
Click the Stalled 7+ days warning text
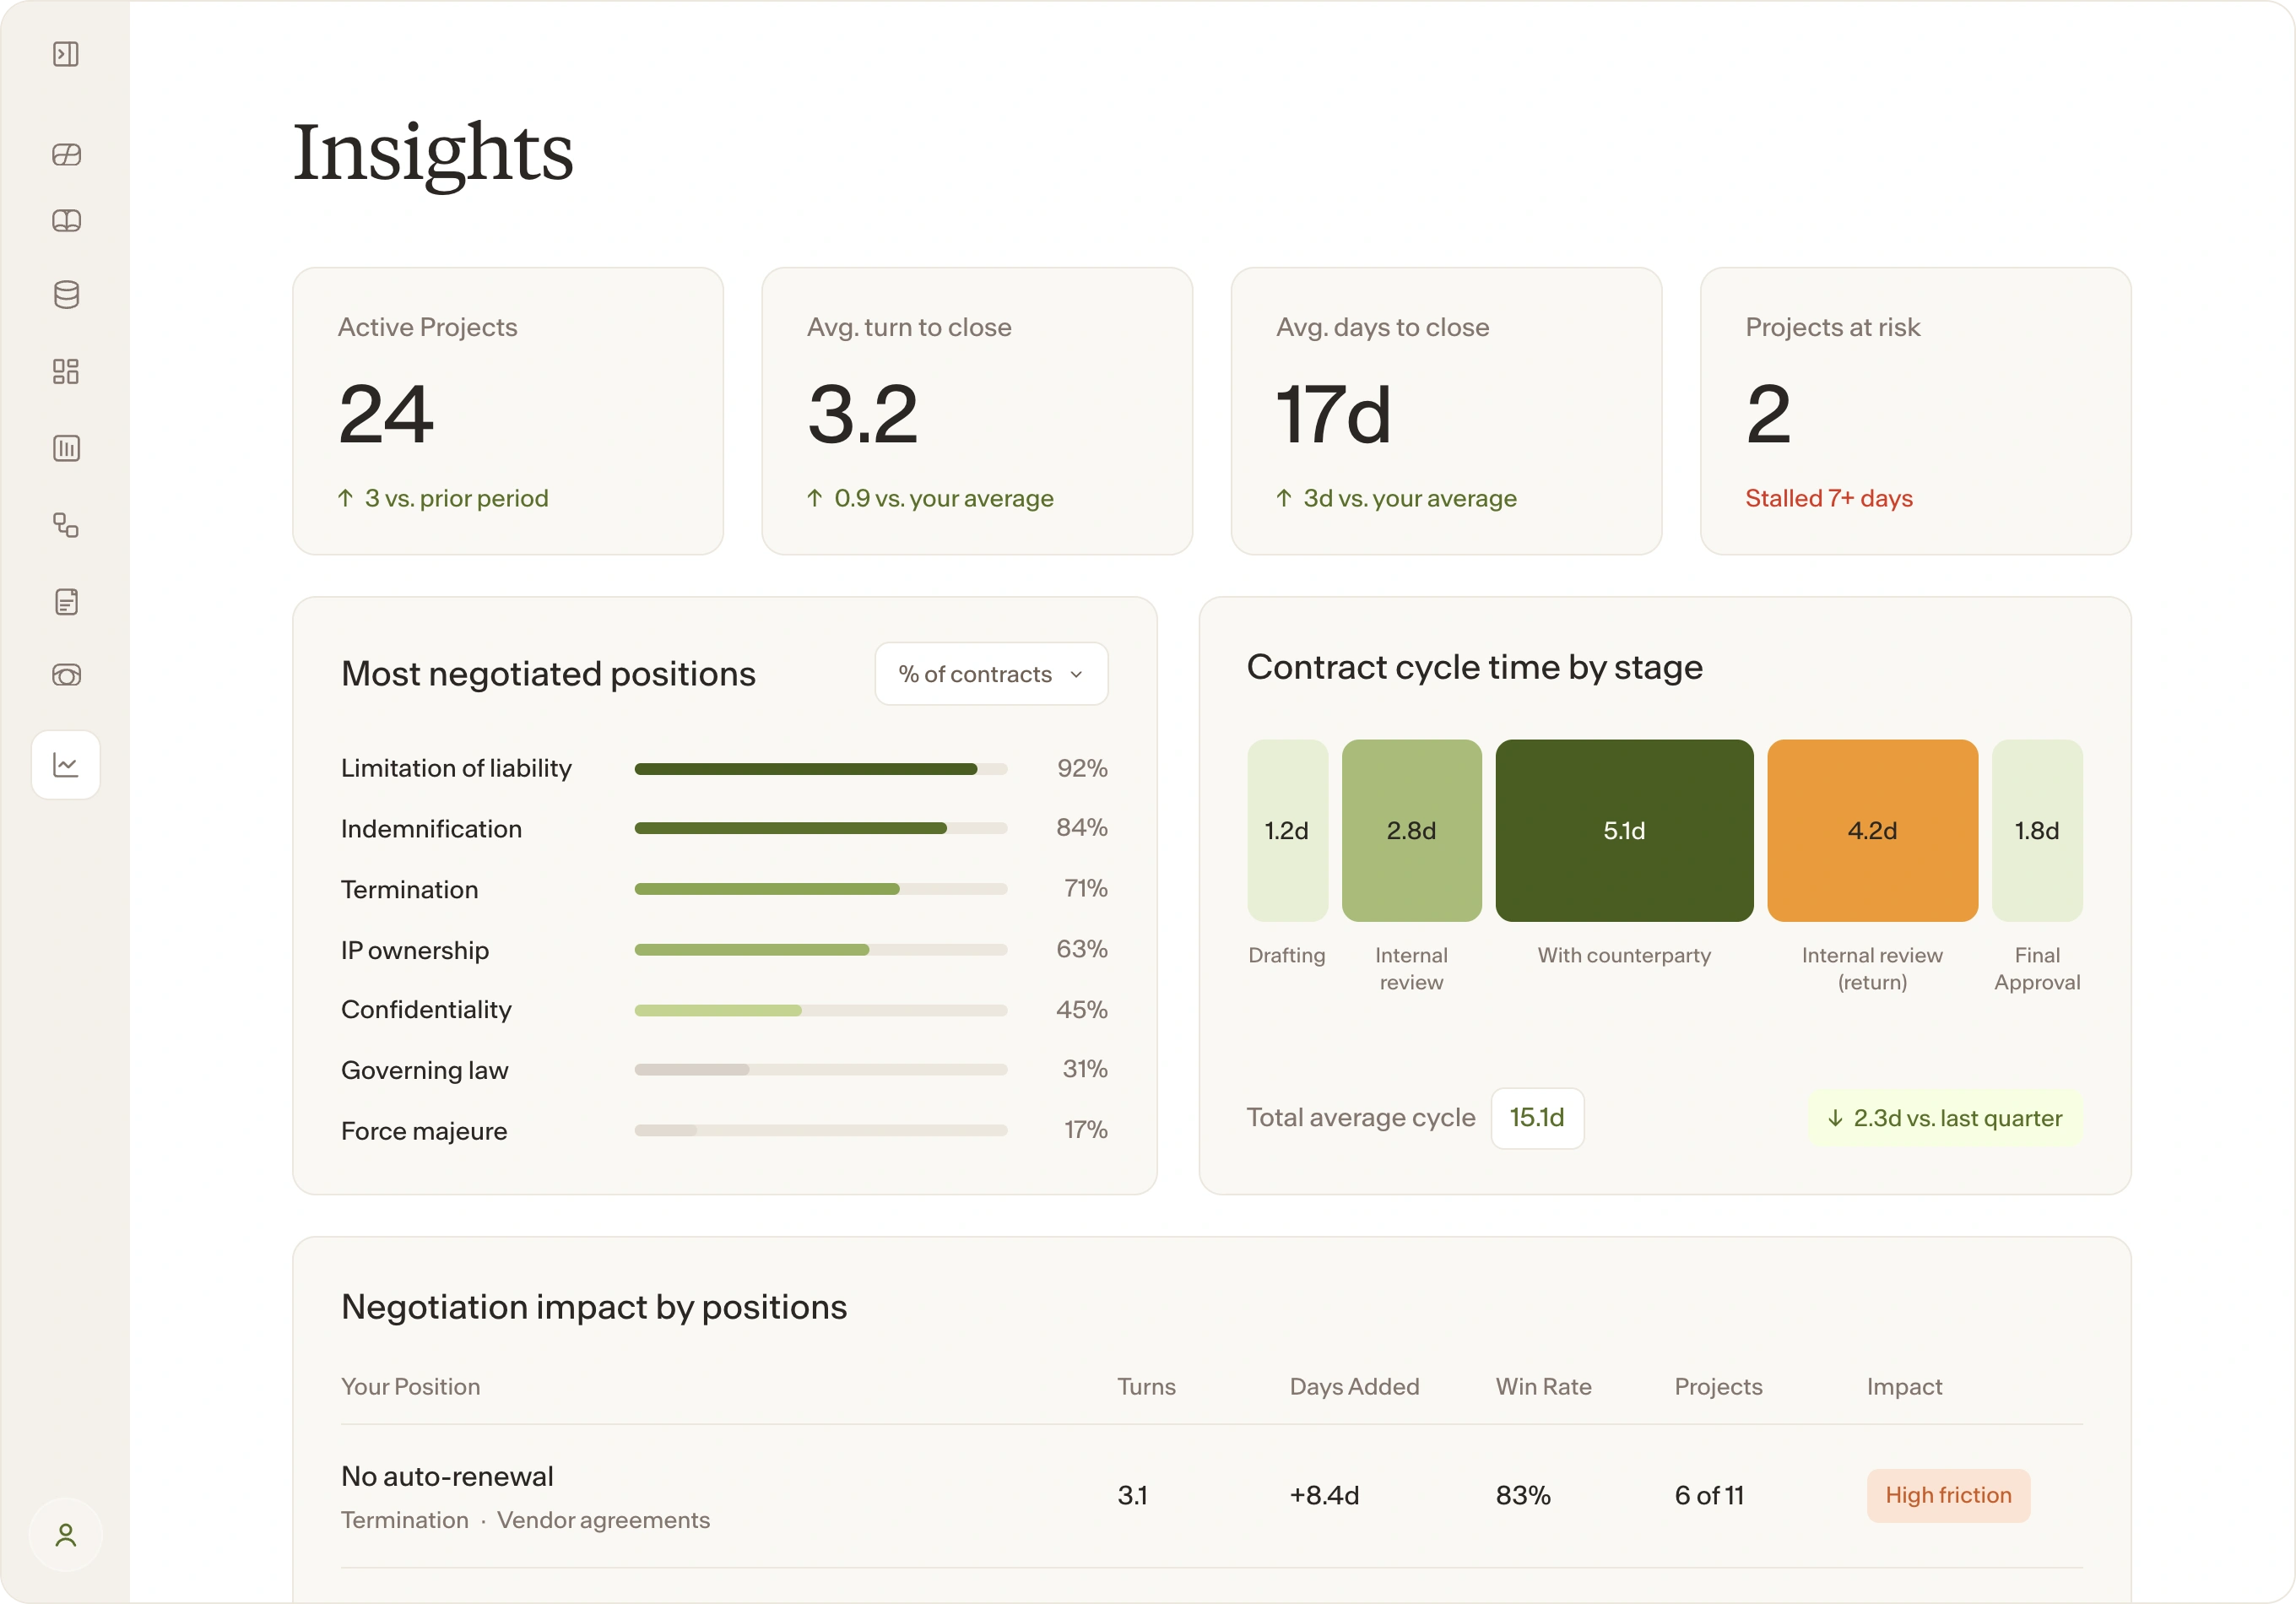pyautogui.click(x=1828, y=498)
